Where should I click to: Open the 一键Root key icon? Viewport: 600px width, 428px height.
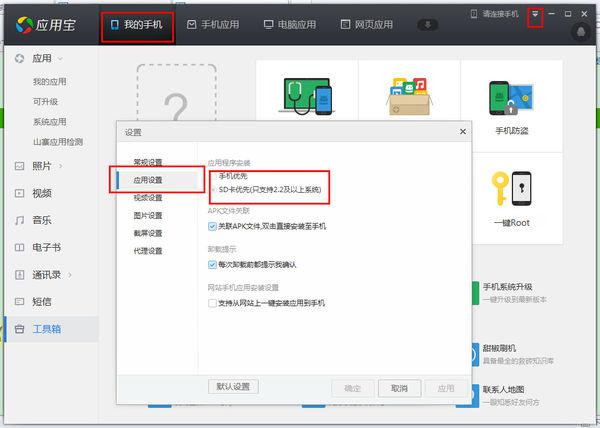point(512,188)
